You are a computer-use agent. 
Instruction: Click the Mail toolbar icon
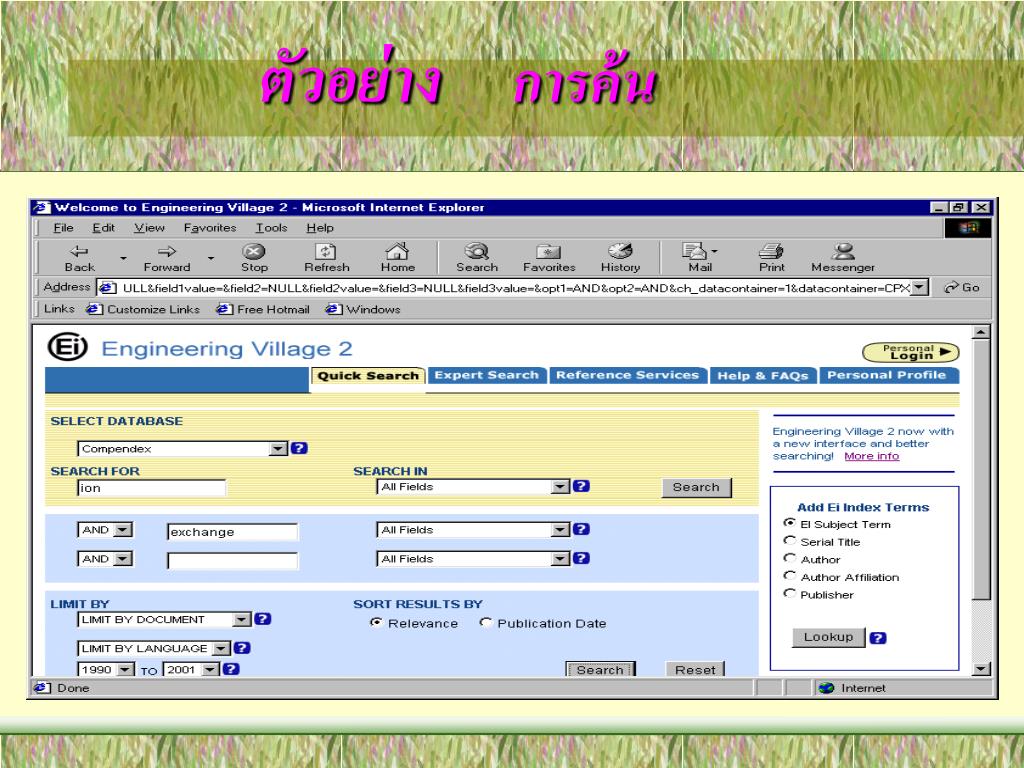click(695, 251)
